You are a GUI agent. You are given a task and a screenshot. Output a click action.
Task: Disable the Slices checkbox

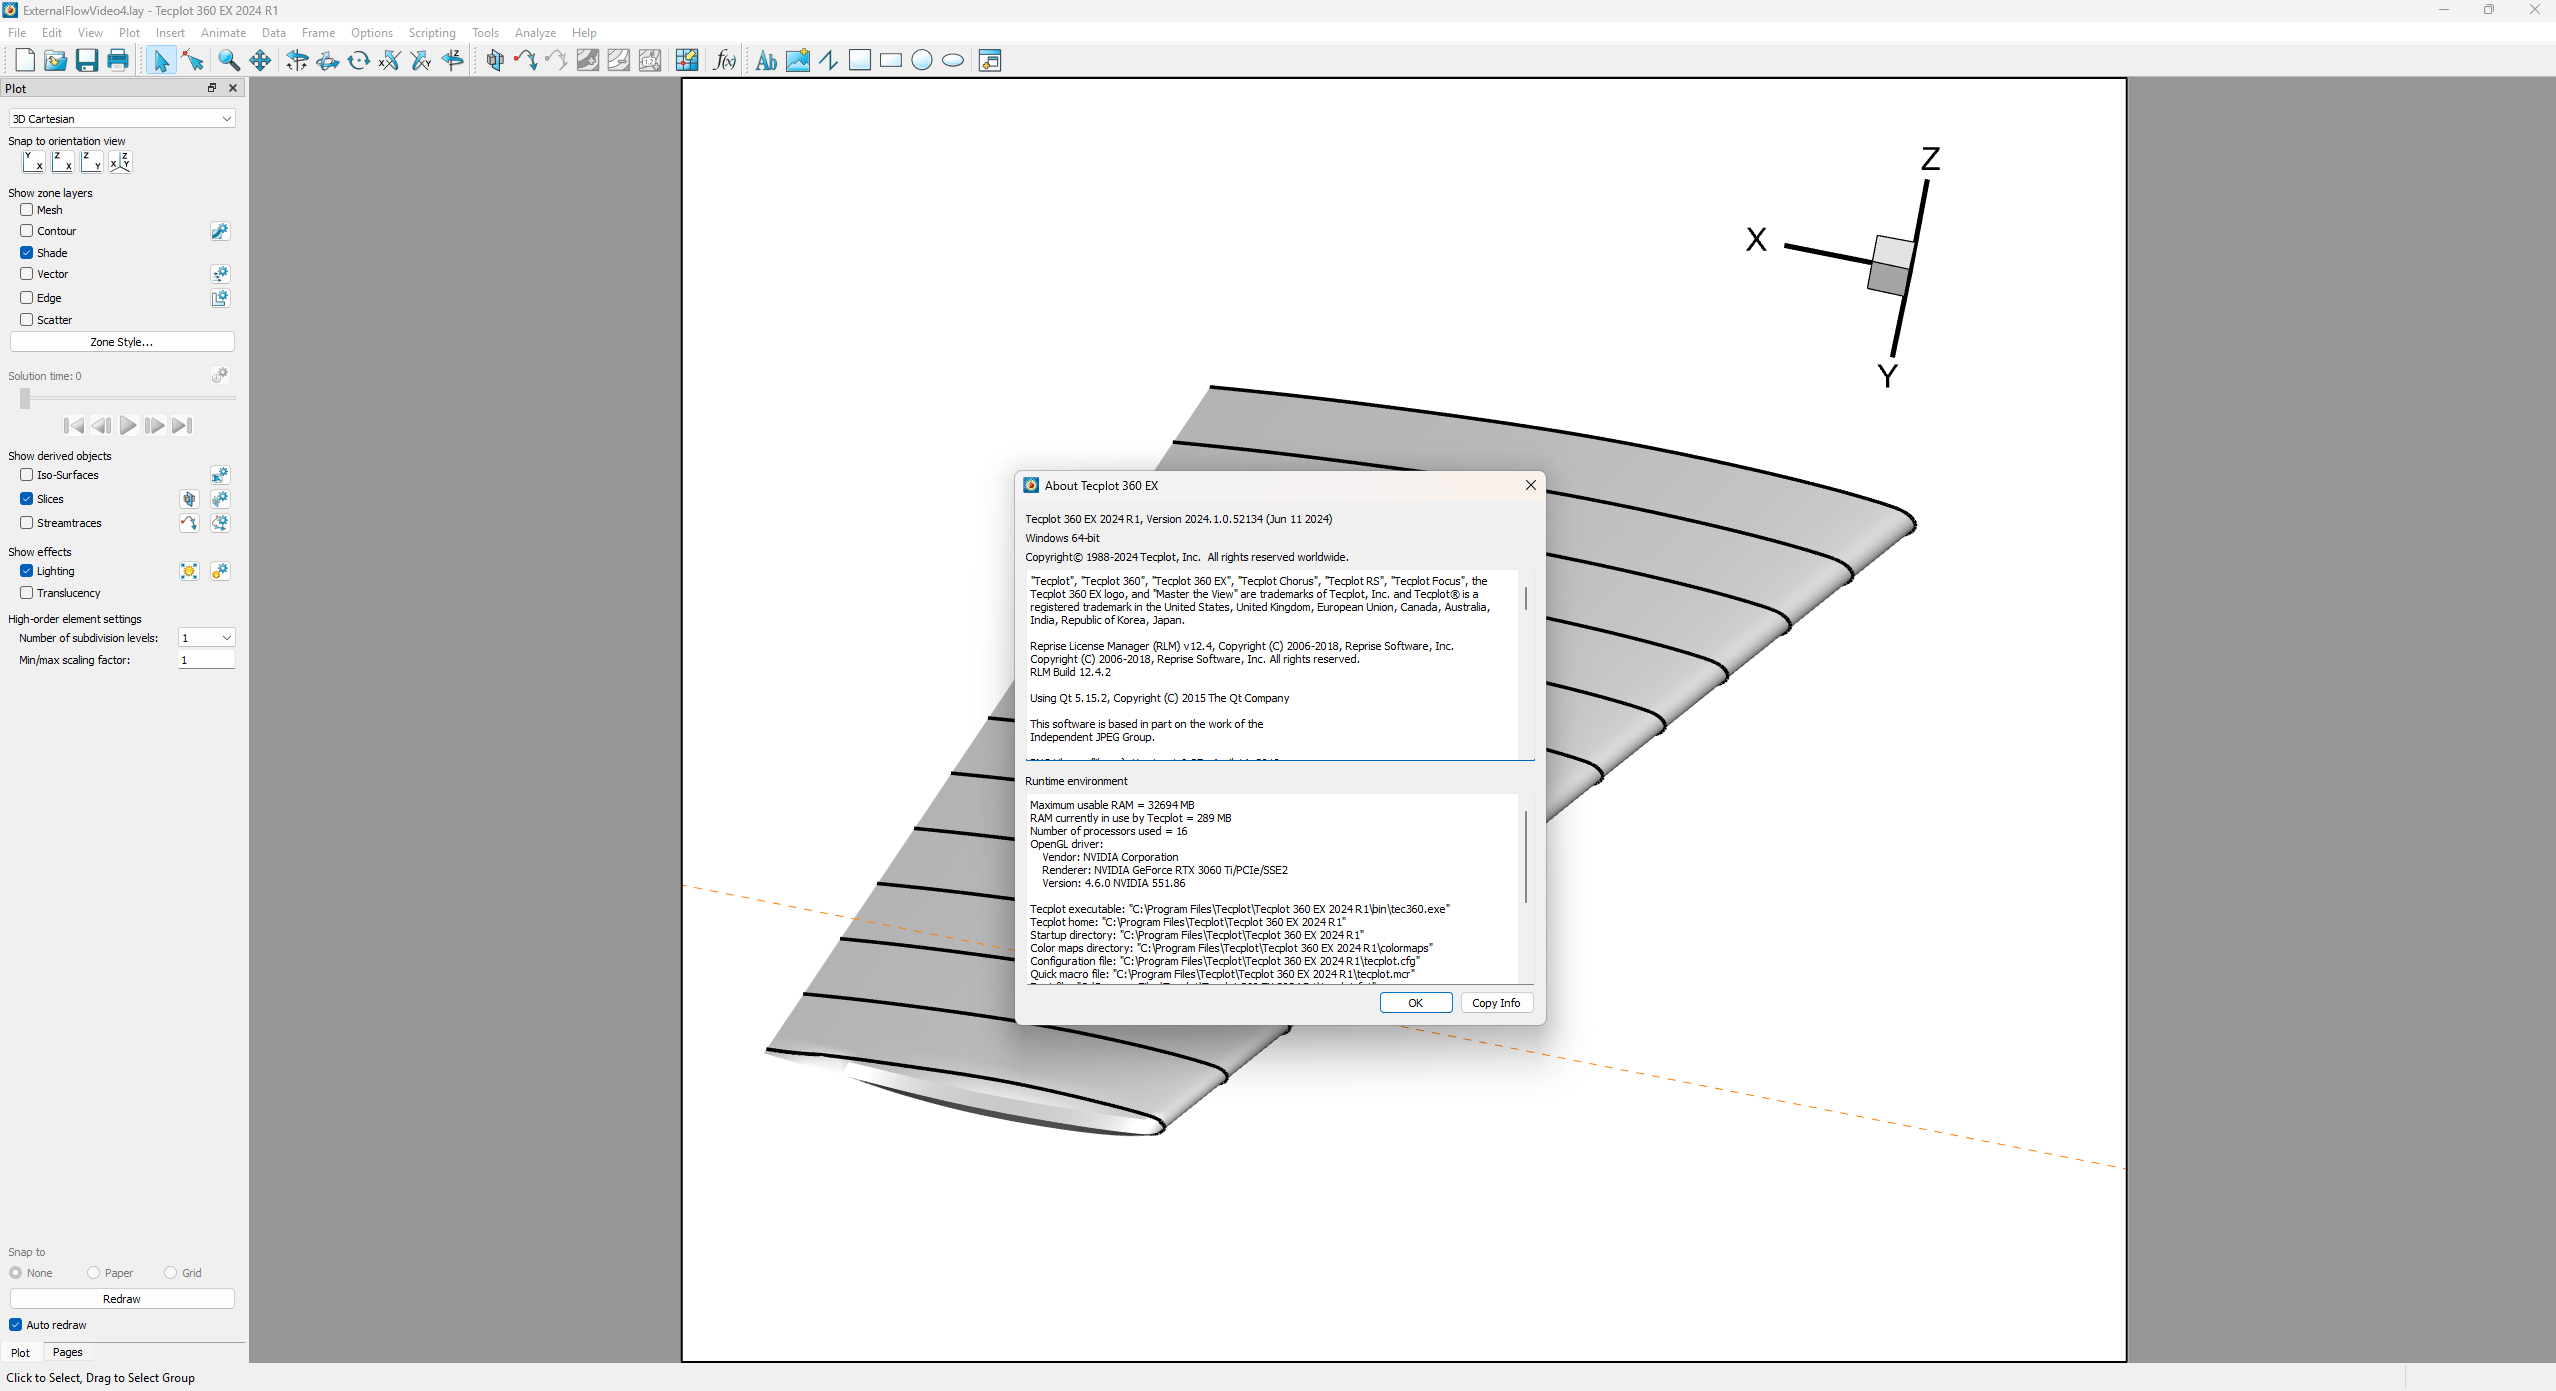pos(27,499)
